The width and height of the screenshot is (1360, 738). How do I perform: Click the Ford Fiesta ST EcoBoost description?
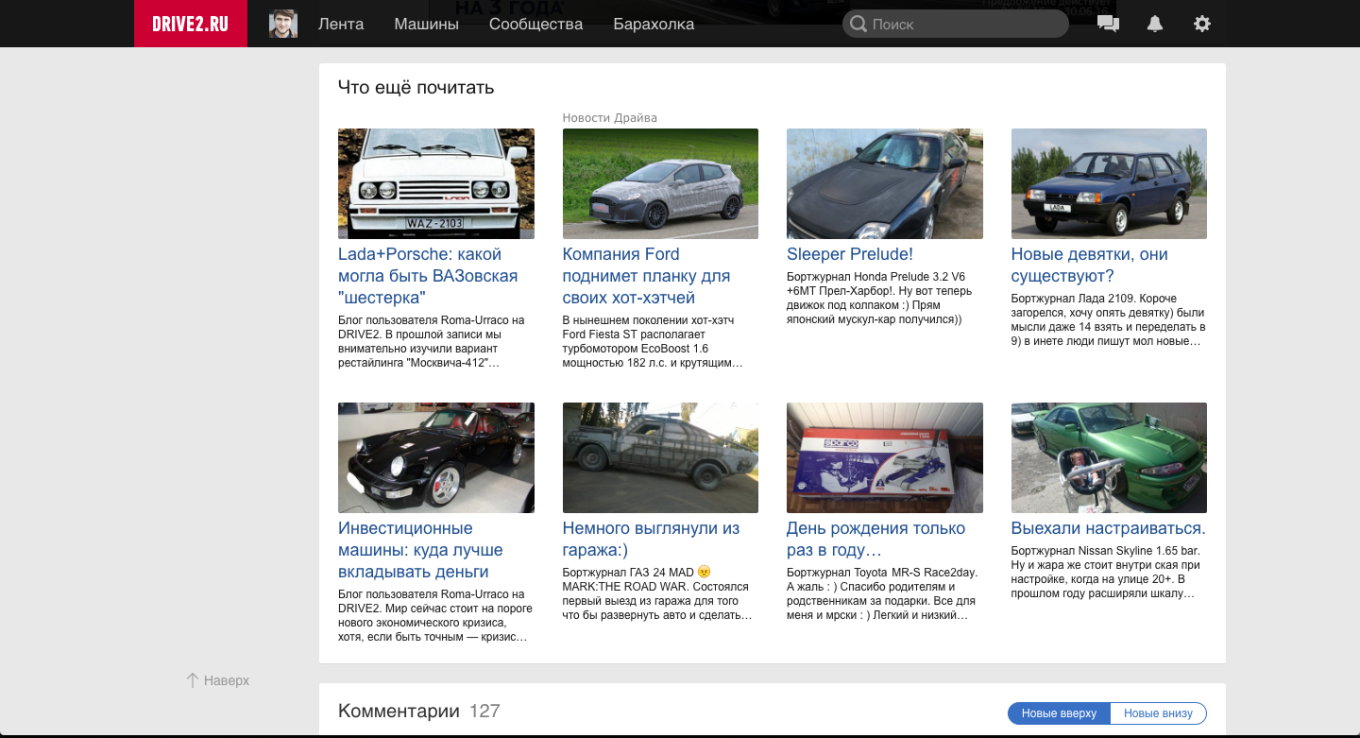653,342
